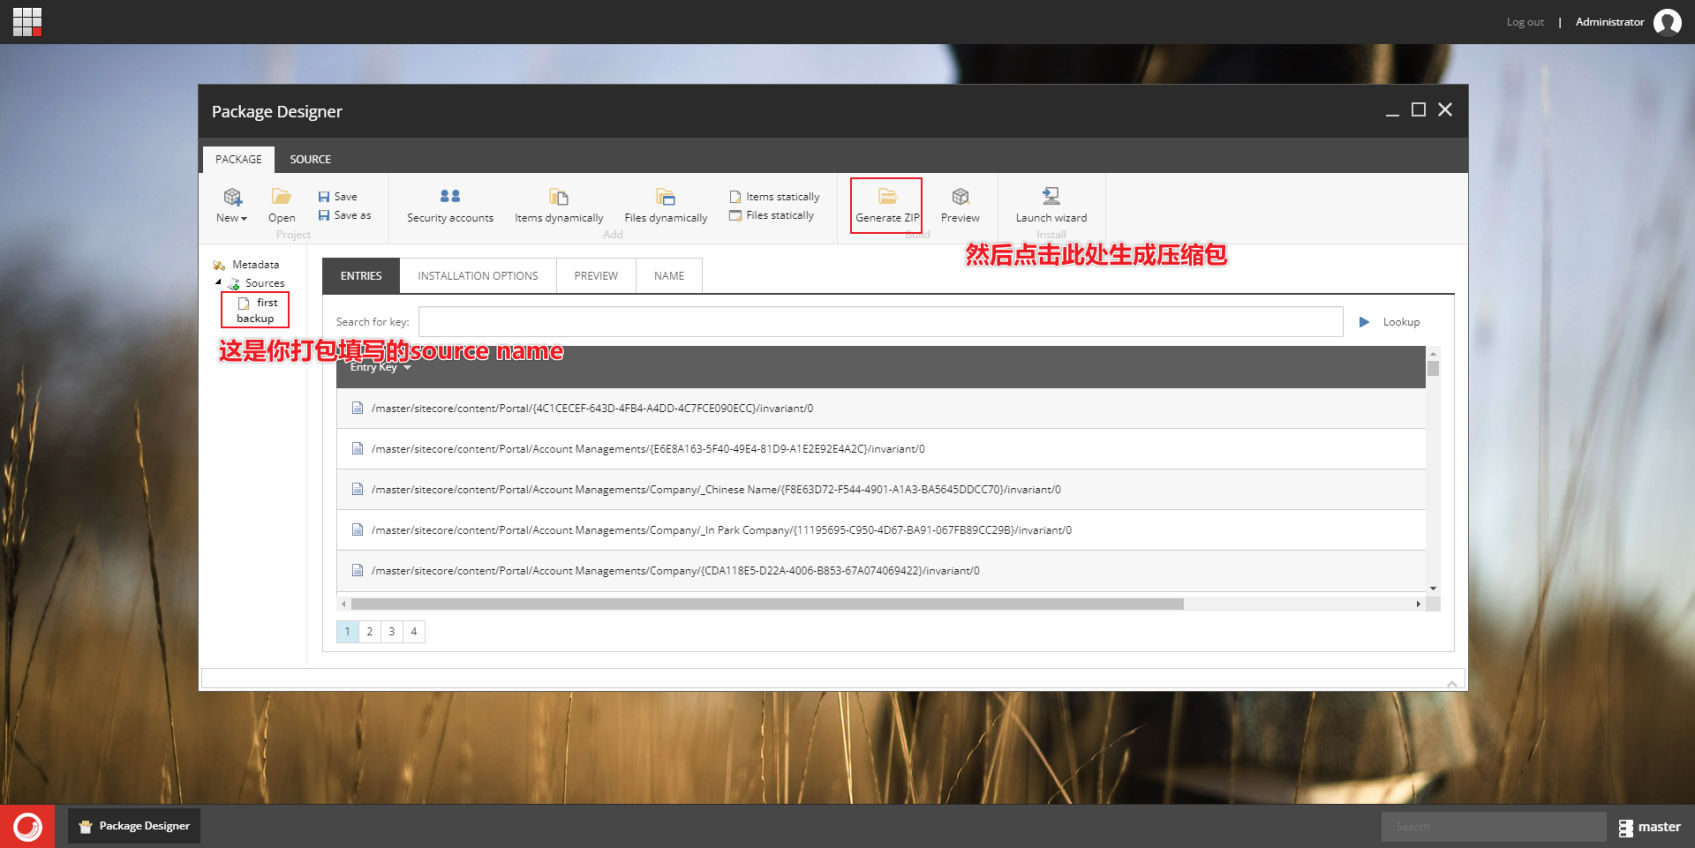Screen dimensions: 1695x848
Task: Collapse the Sources tree node
Action: [219, 283]
